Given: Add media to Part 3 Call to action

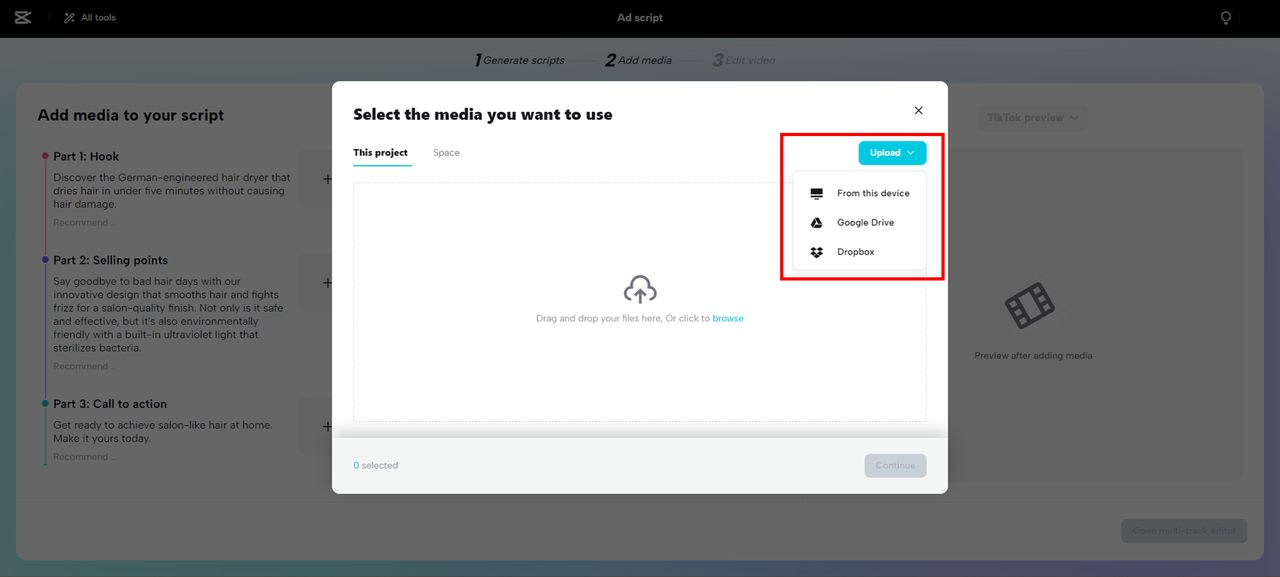Looking at the screenshot, I should point(327,427).
